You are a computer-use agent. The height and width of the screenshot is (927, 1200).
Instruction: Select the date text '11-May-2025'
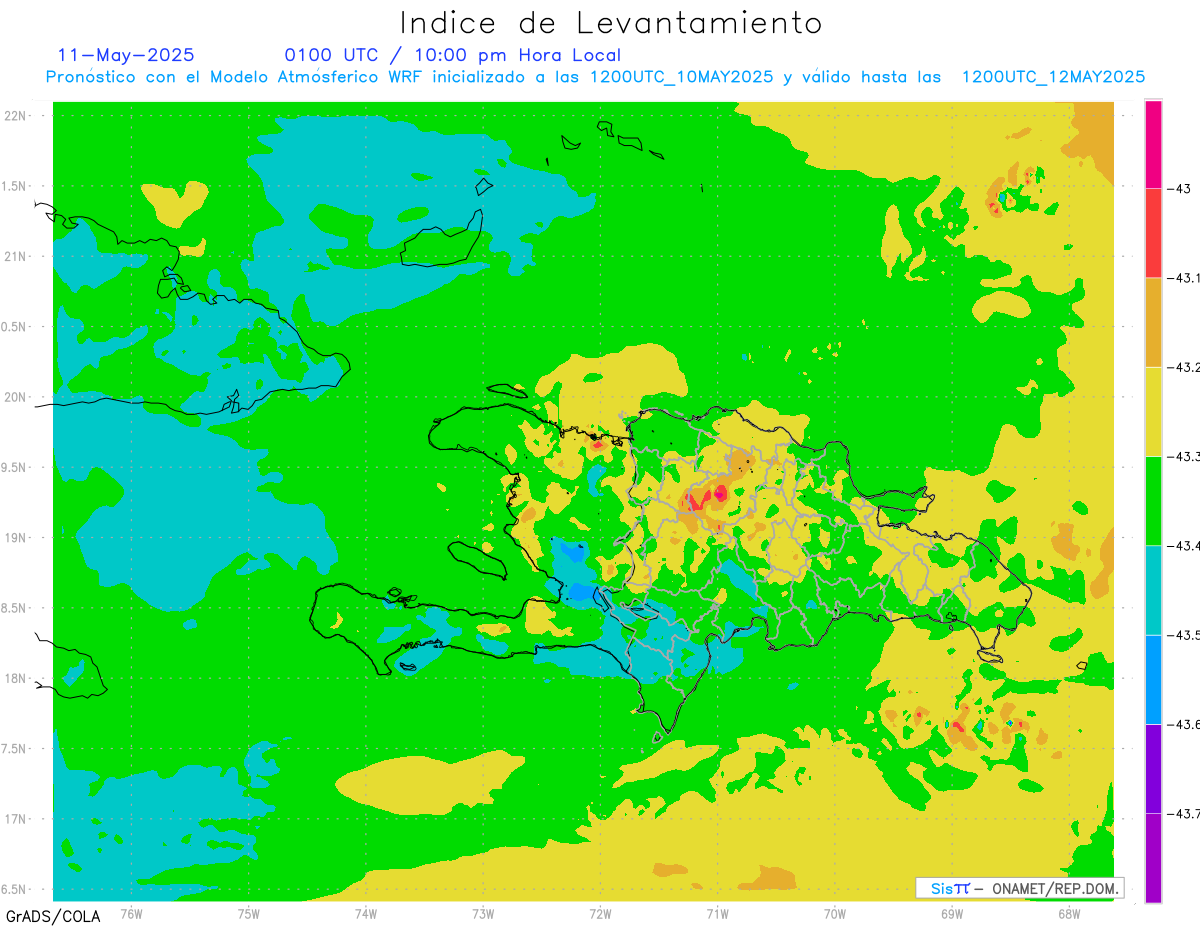126,55
